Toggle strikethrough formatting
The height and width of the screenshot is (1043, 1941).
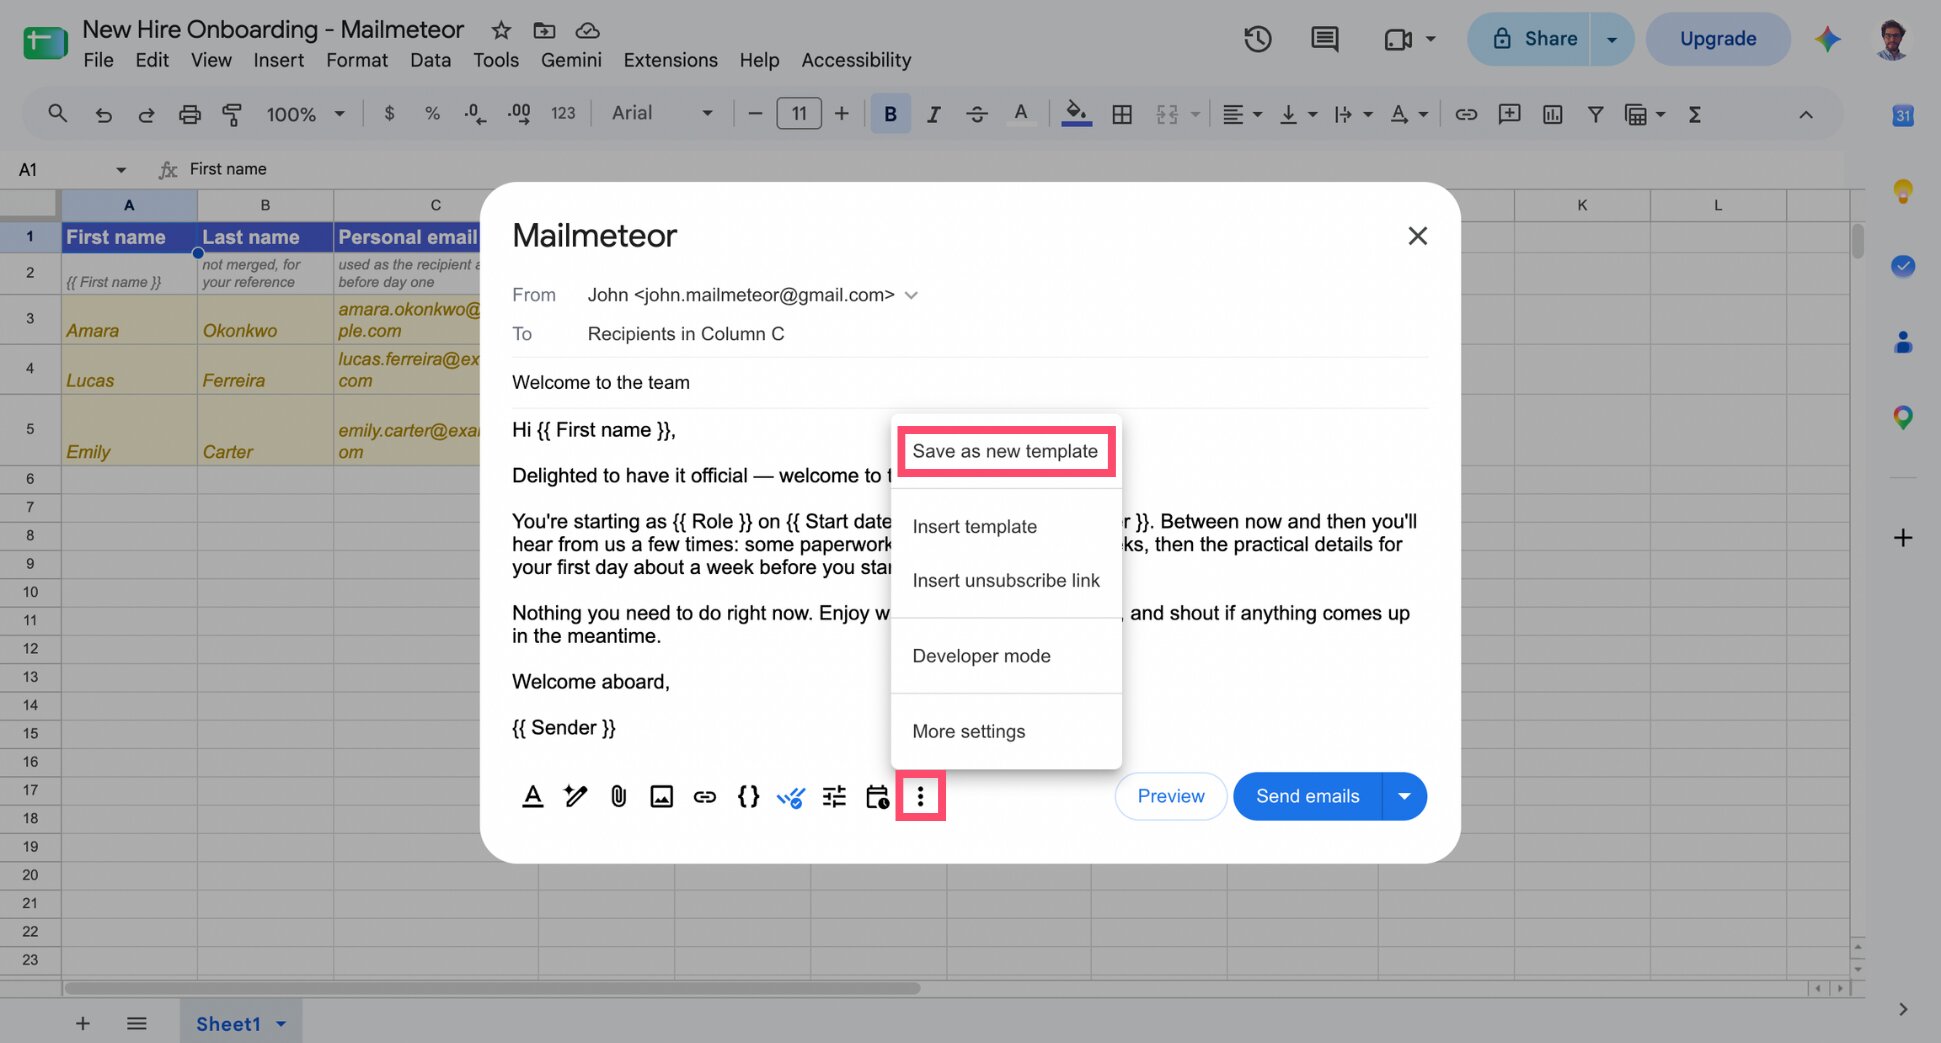977,114
